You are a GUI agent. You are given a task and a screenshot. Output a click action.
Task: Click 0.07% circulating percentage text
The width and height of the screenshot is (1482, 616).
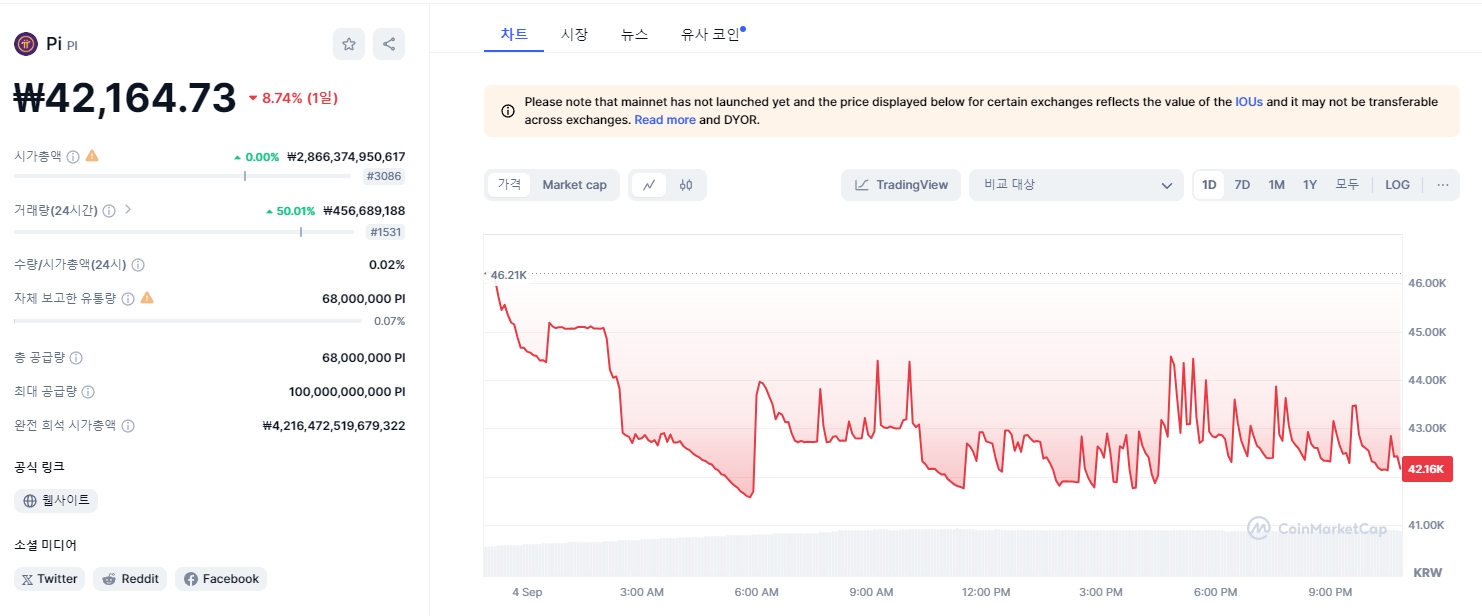click(389, 321)
